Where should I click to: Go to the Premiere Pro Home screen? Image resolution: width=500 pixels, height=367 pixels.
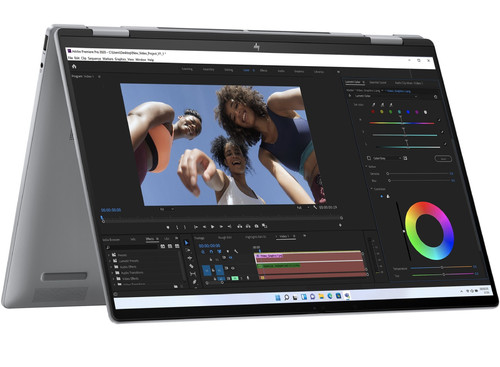coord(74,66)
